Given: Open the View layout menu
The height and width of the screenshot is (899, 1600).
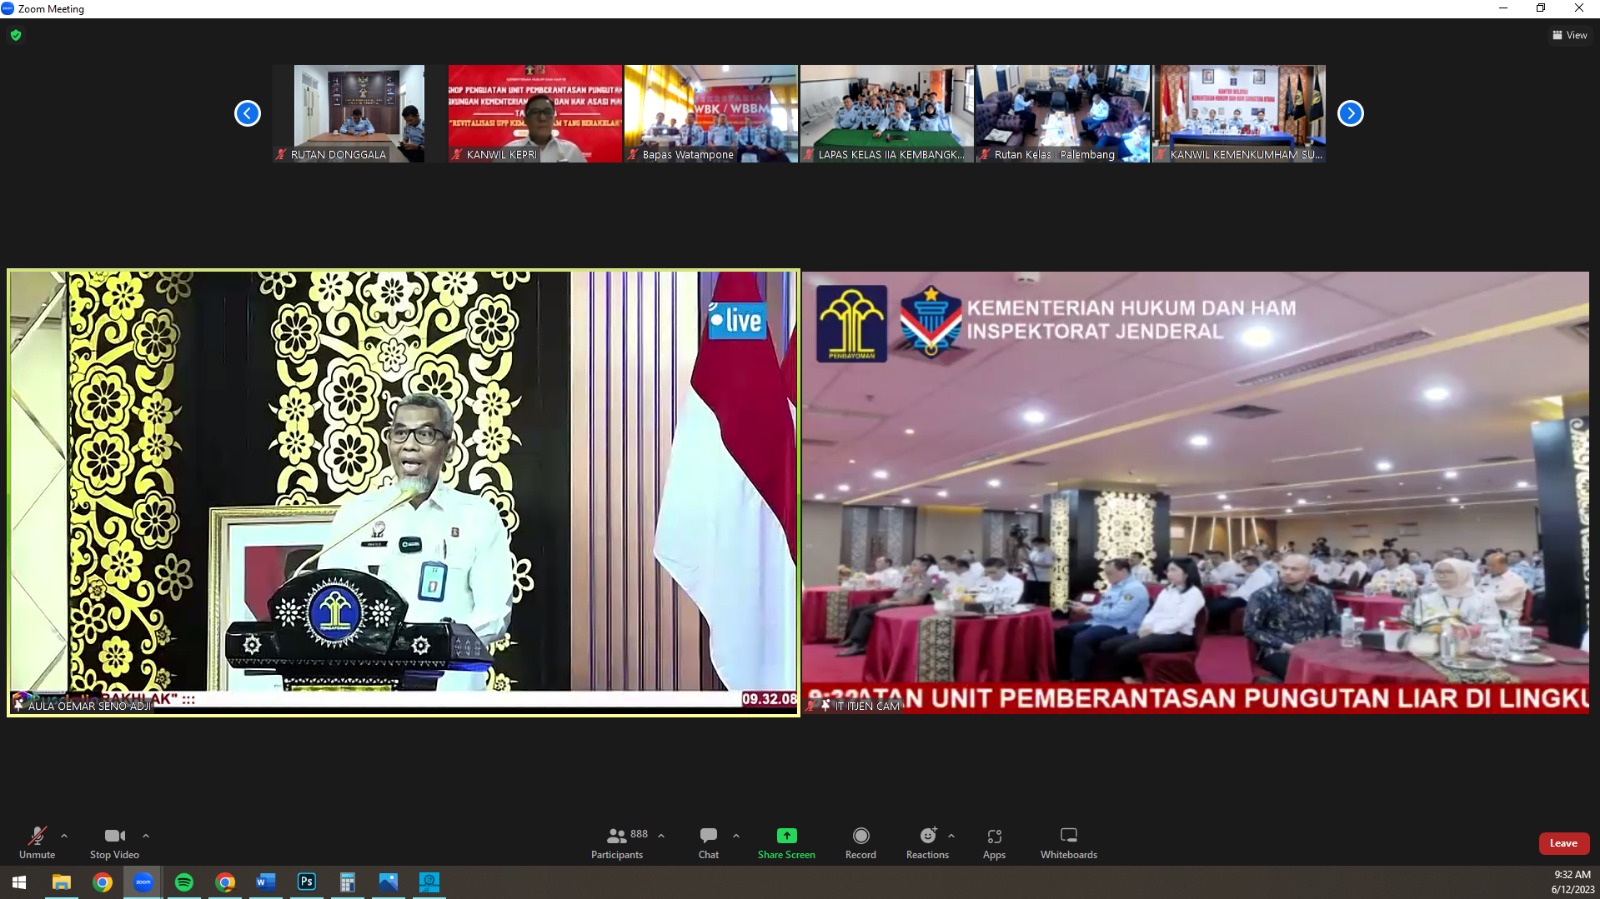Looking at the screenshot, I should pyautogui.click(x=1569, y=35).
